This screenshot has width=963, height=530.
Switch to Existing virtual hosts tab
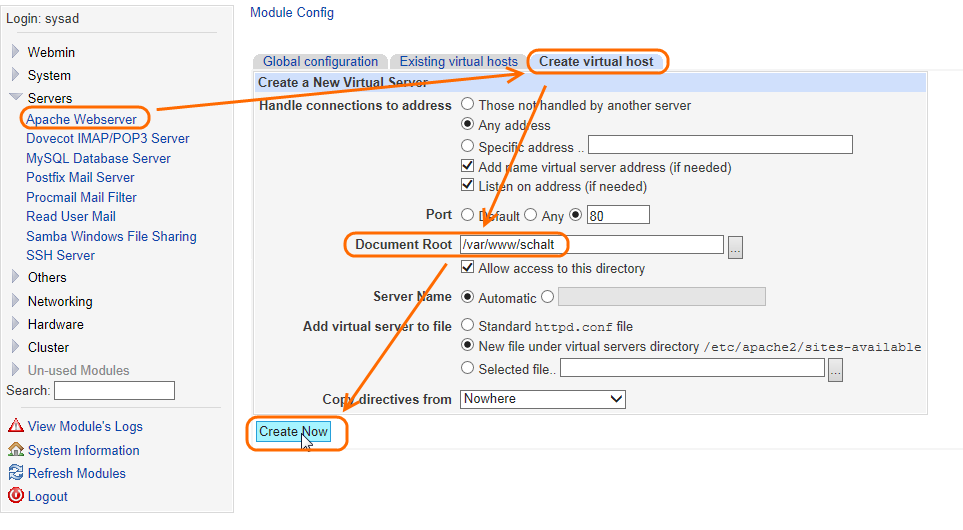pos(458,62)
